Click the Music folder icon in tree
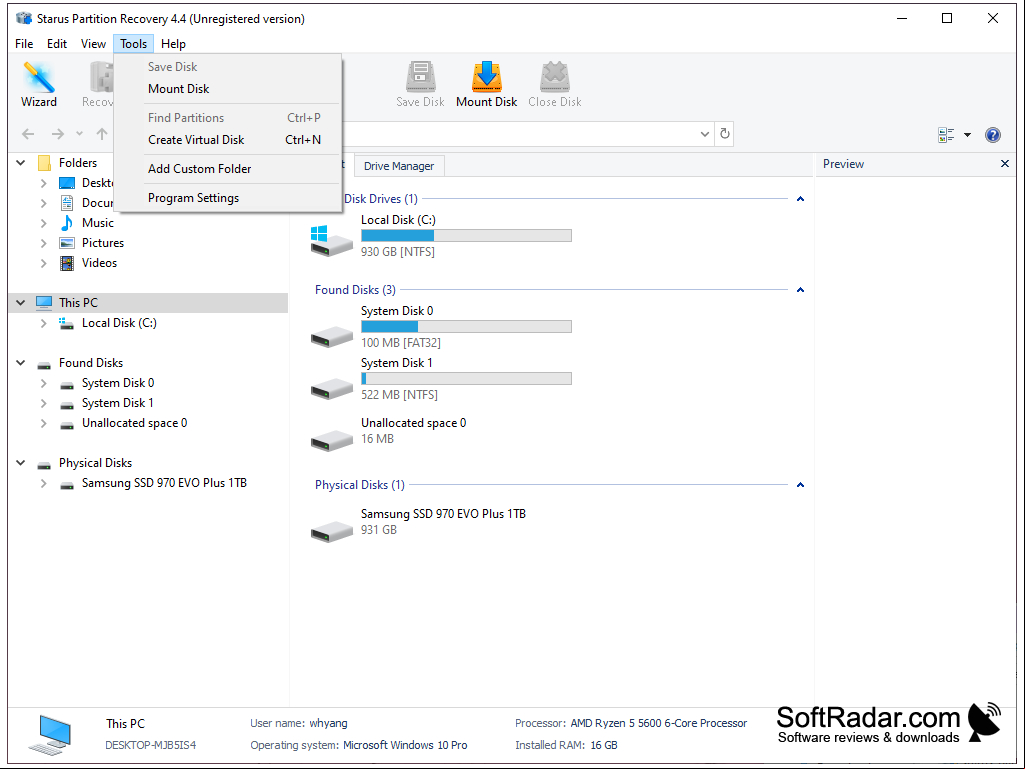Image resolution: width=1025 pixels, height=769 pixels. 67,223
